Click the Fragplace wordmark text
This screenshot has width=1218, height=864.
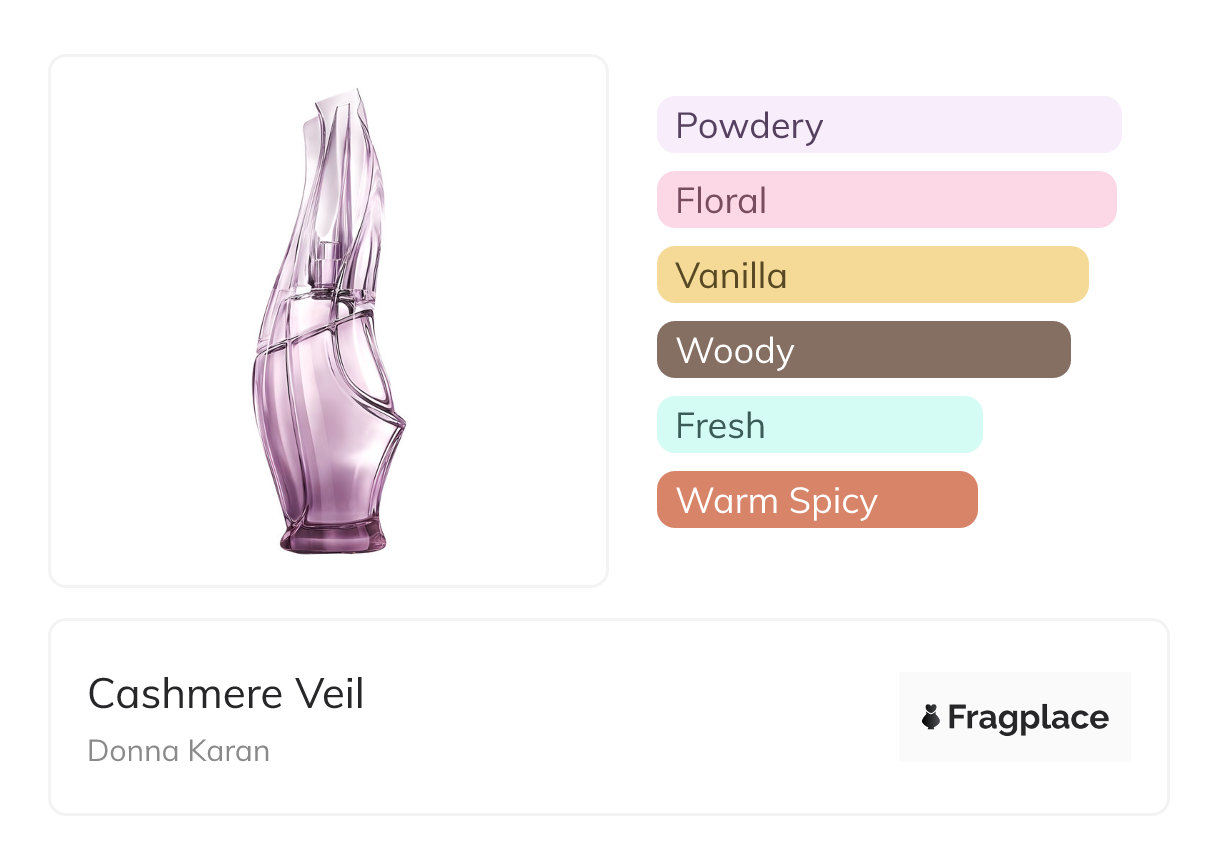[x=1028, y=717]
